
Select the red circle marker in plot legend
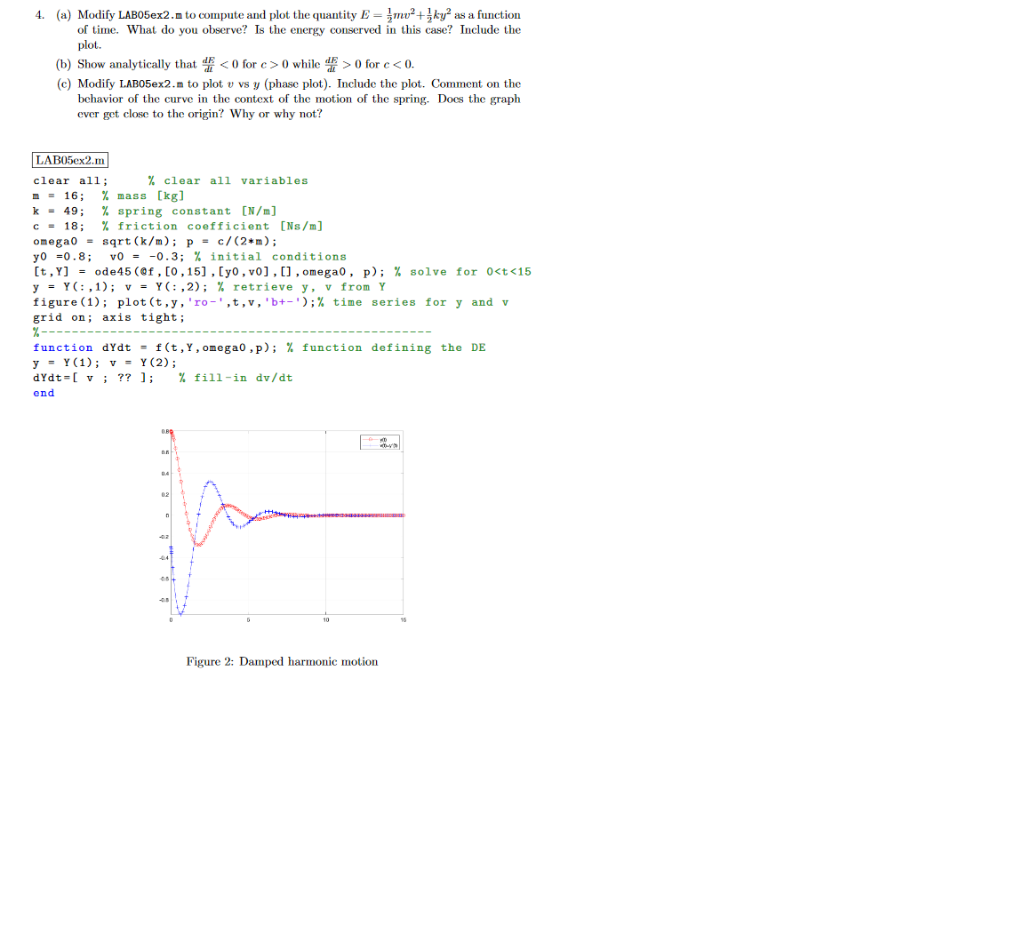tap(370, 439)
